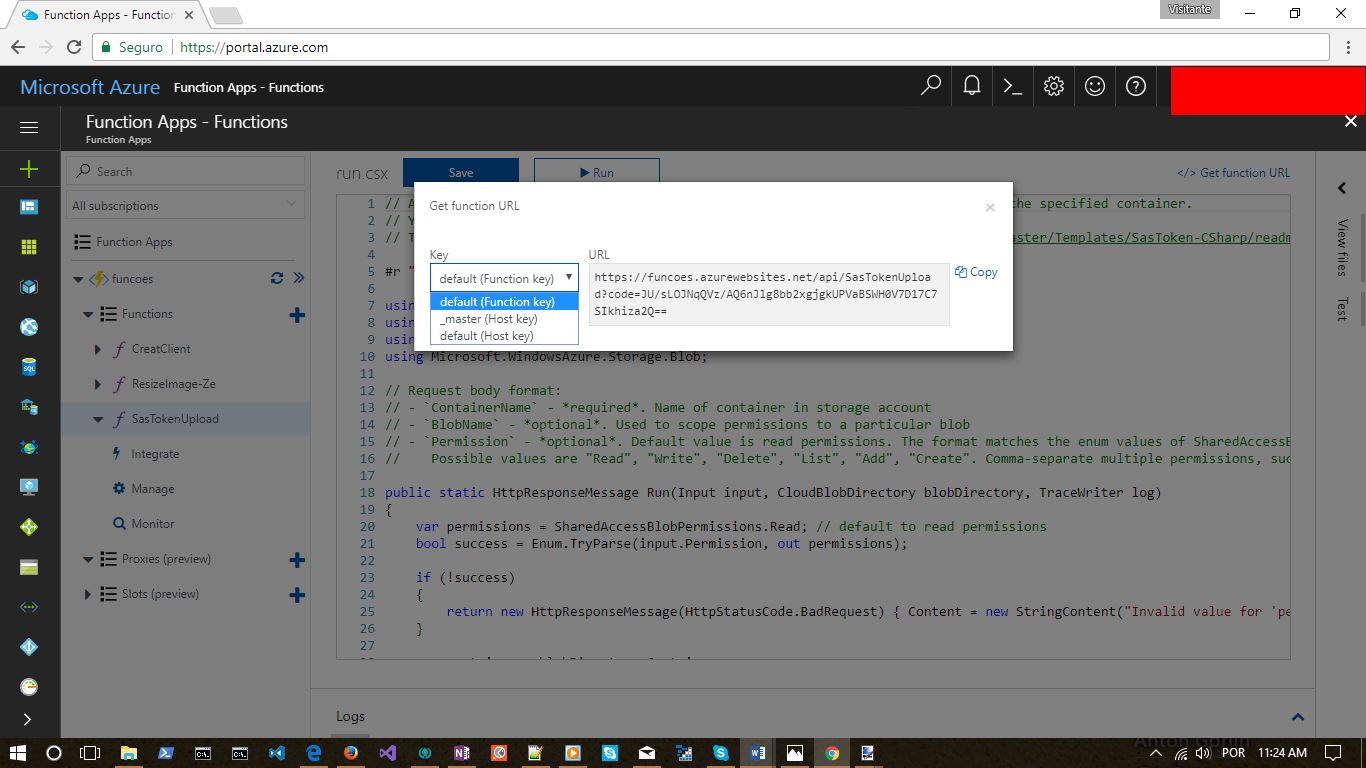
Task: Add new function with Functions plus icon
Action: tap(297, 315)
